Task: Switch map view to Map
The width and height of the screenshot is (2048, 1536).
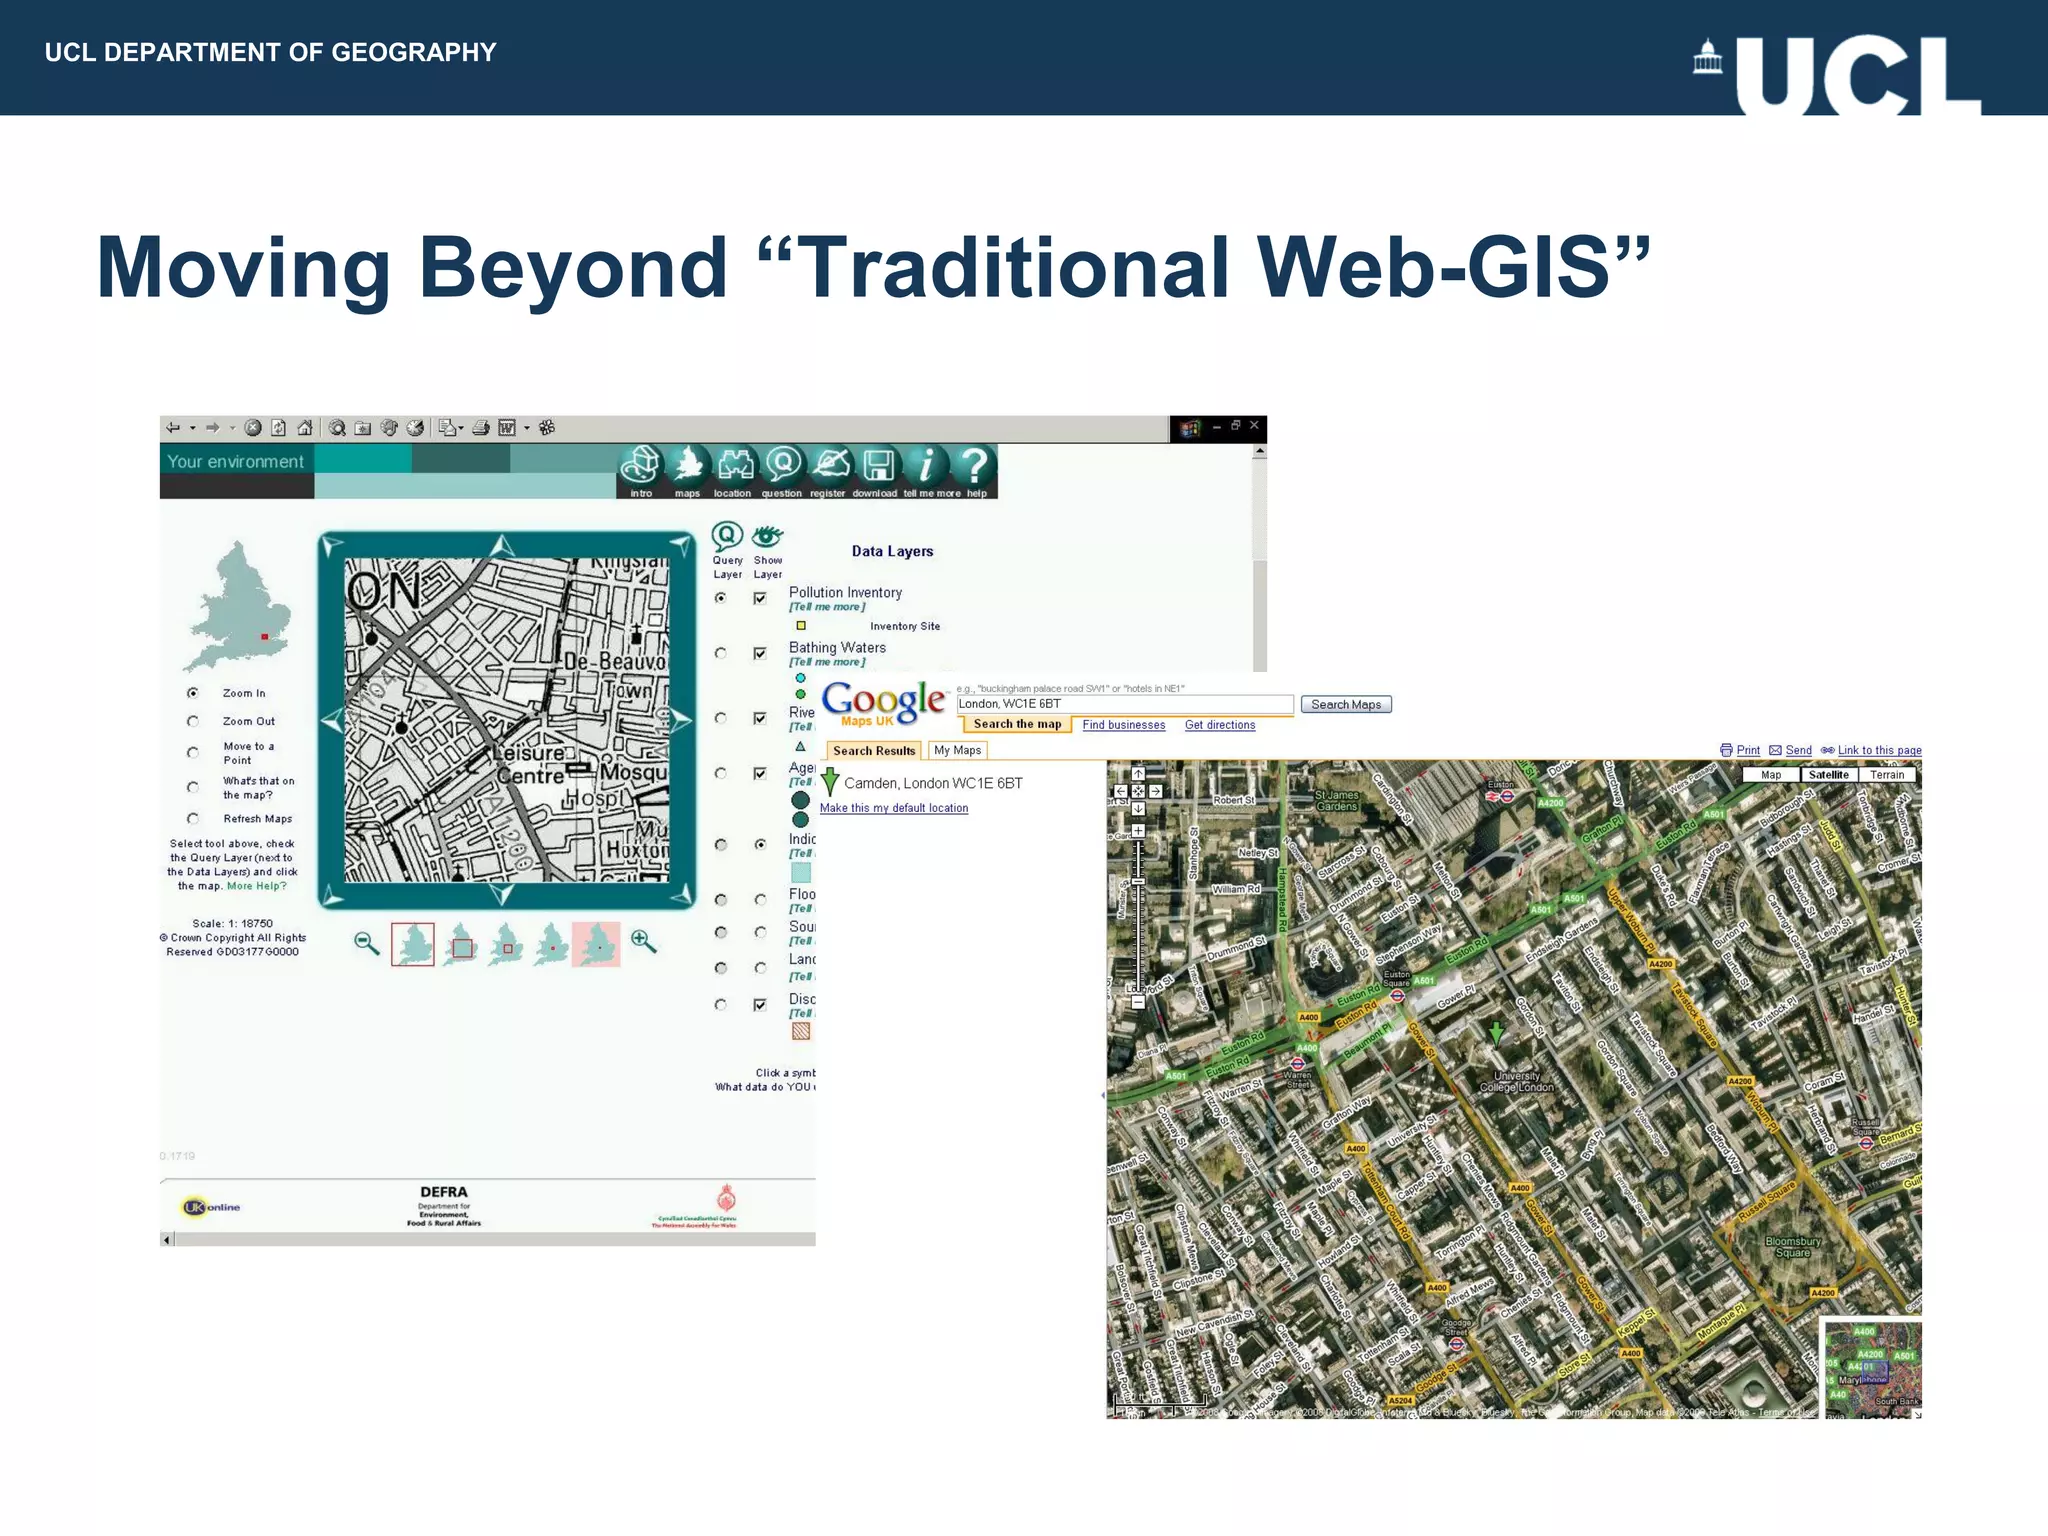Action: (1771, 775)
